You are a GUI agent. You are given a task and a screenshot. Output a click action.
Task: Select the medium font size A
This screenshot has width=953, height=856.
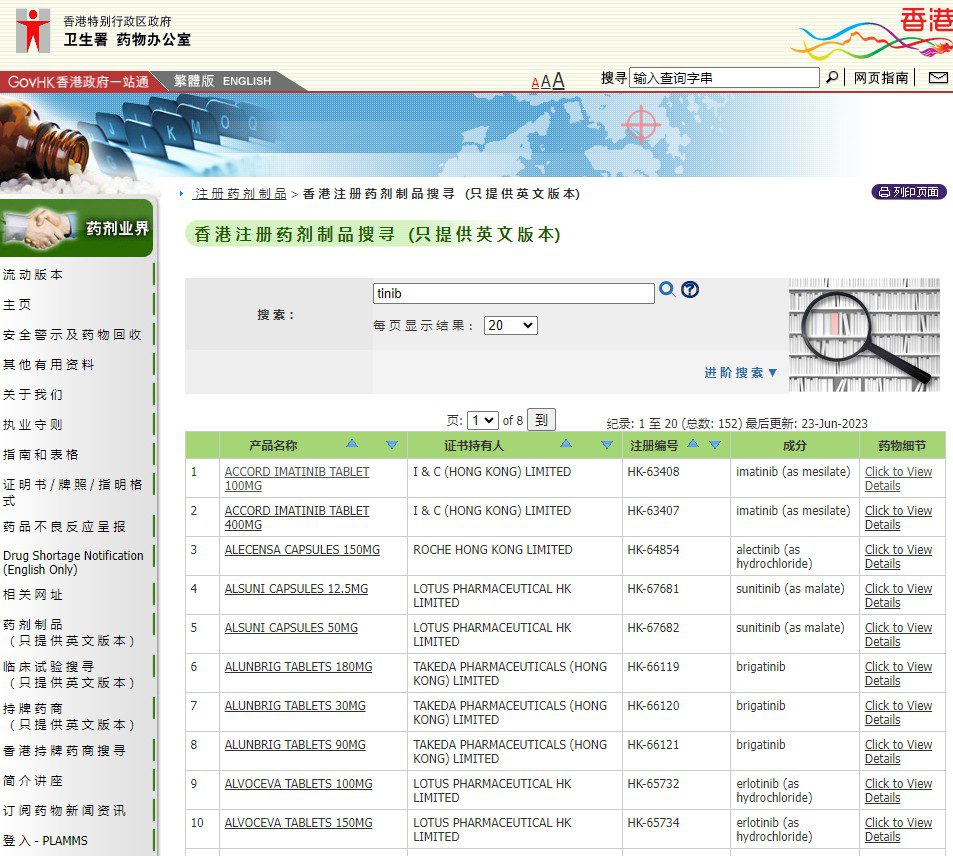(545, 82)
